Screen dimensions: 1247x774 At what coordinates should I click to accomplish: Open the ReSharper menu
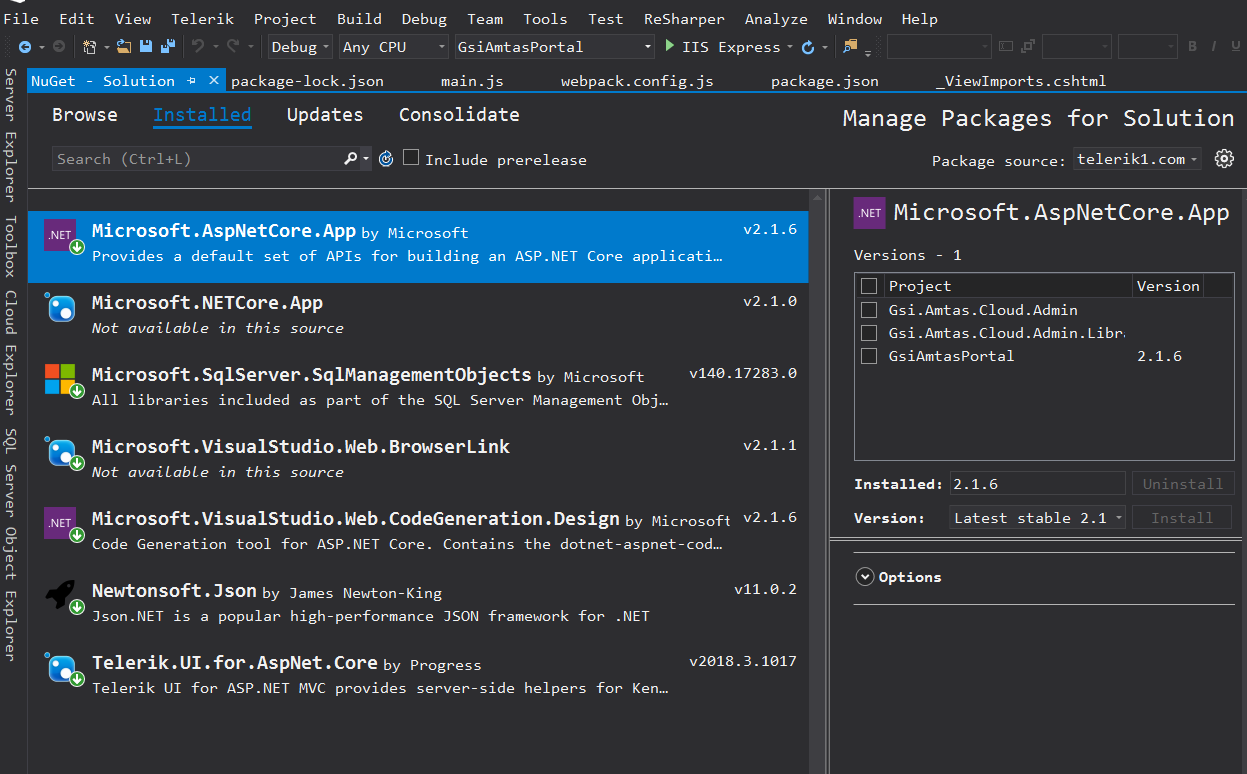(683, 19)
